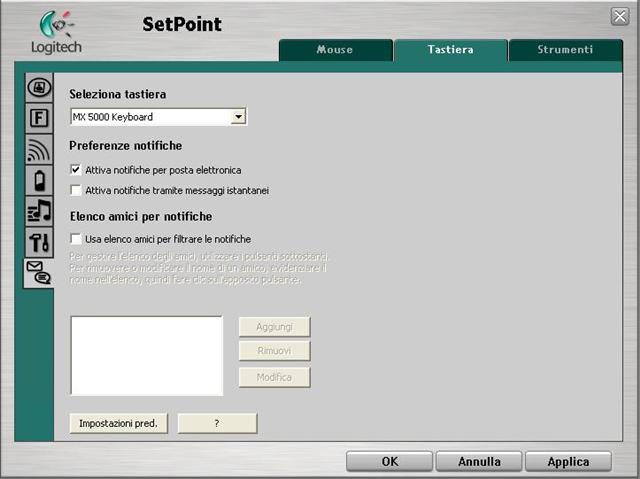Select the Tastiera tab
The image size is (640, 479).
tap(451, 50)
